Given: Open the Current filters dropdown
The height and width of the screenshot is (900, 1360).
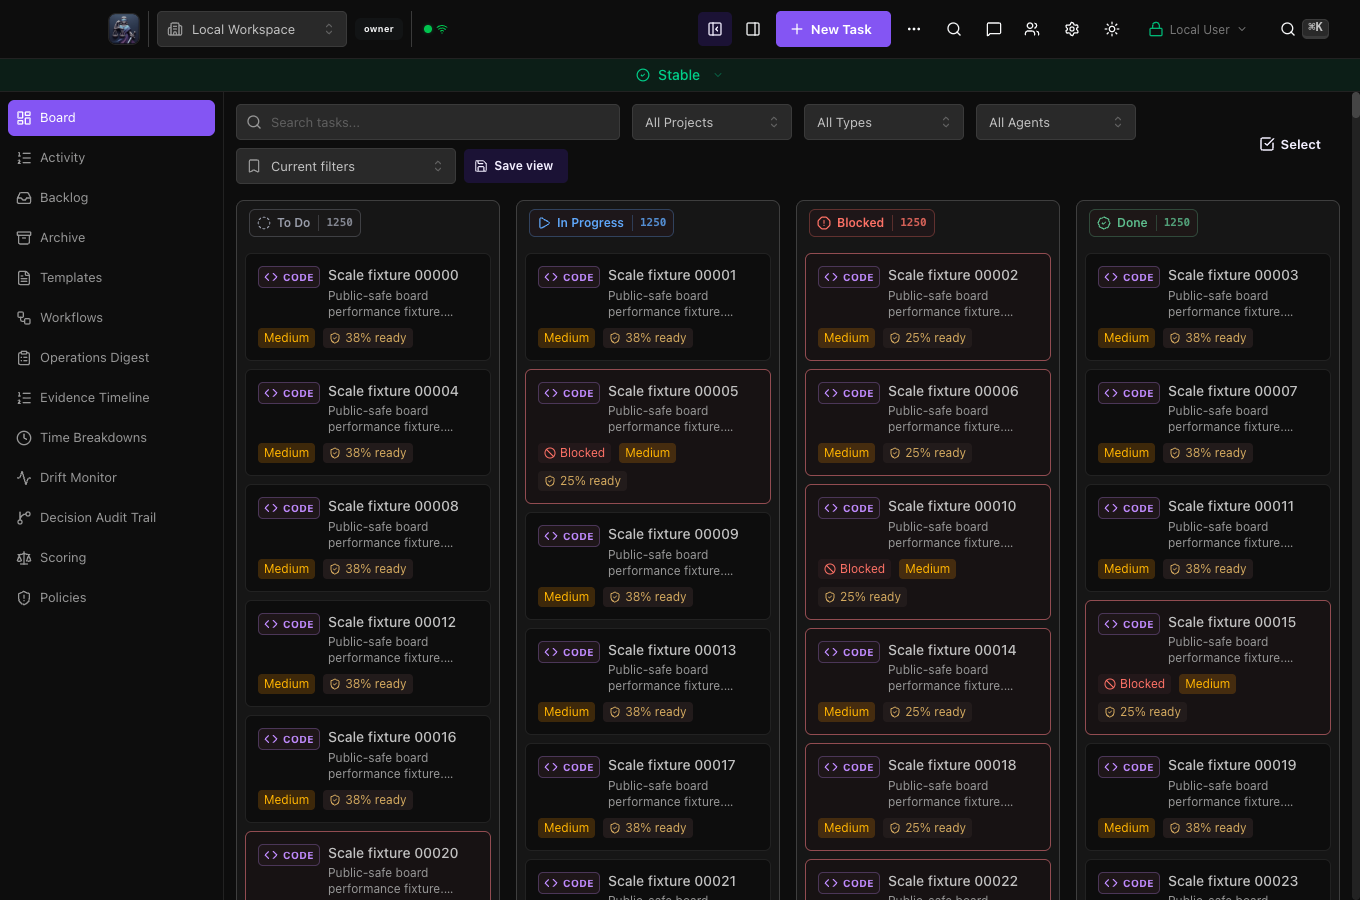Looking at the screenshot, I should [346, 166].
